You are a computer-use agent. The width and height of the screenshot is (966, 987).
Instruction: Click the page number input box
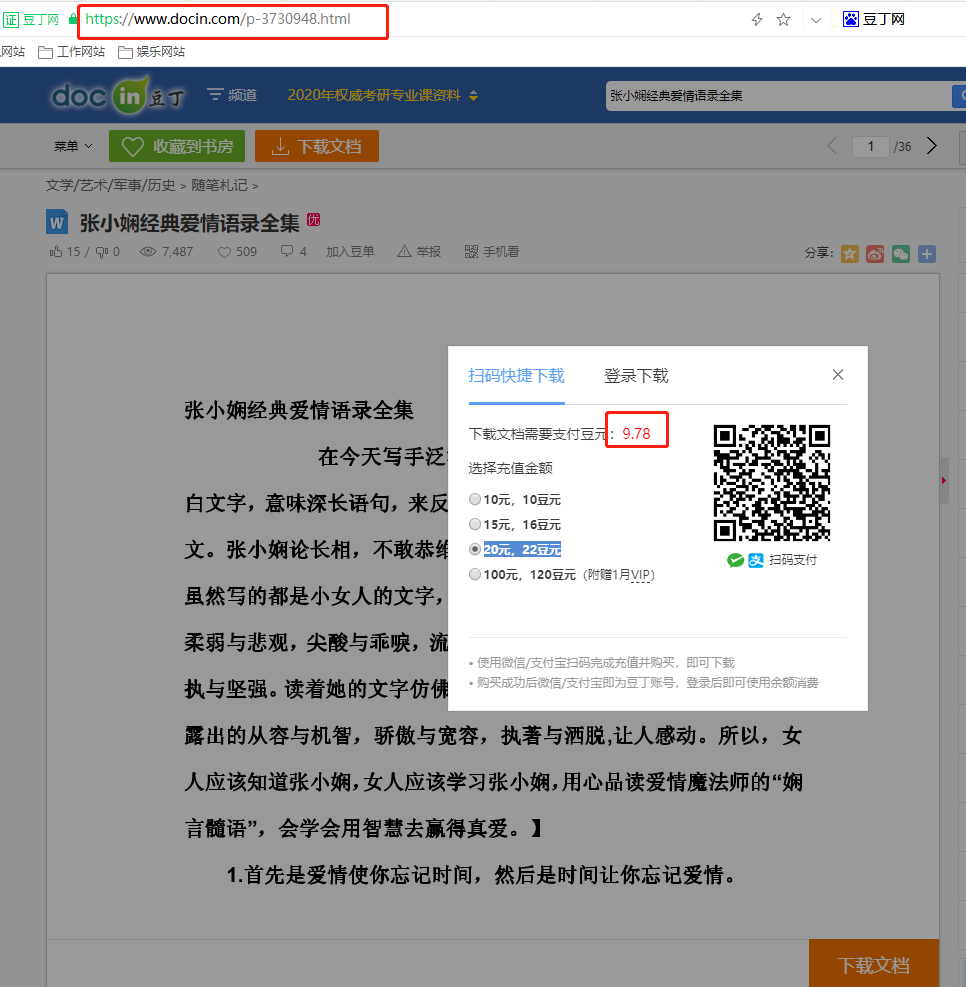(x=870, y=146)
